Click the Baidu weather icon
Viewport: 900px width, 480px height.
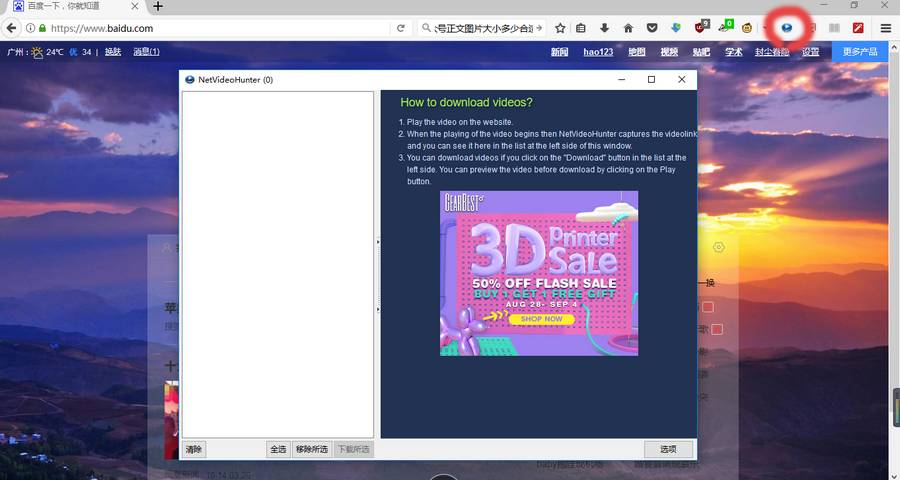(x=37, y=52)
